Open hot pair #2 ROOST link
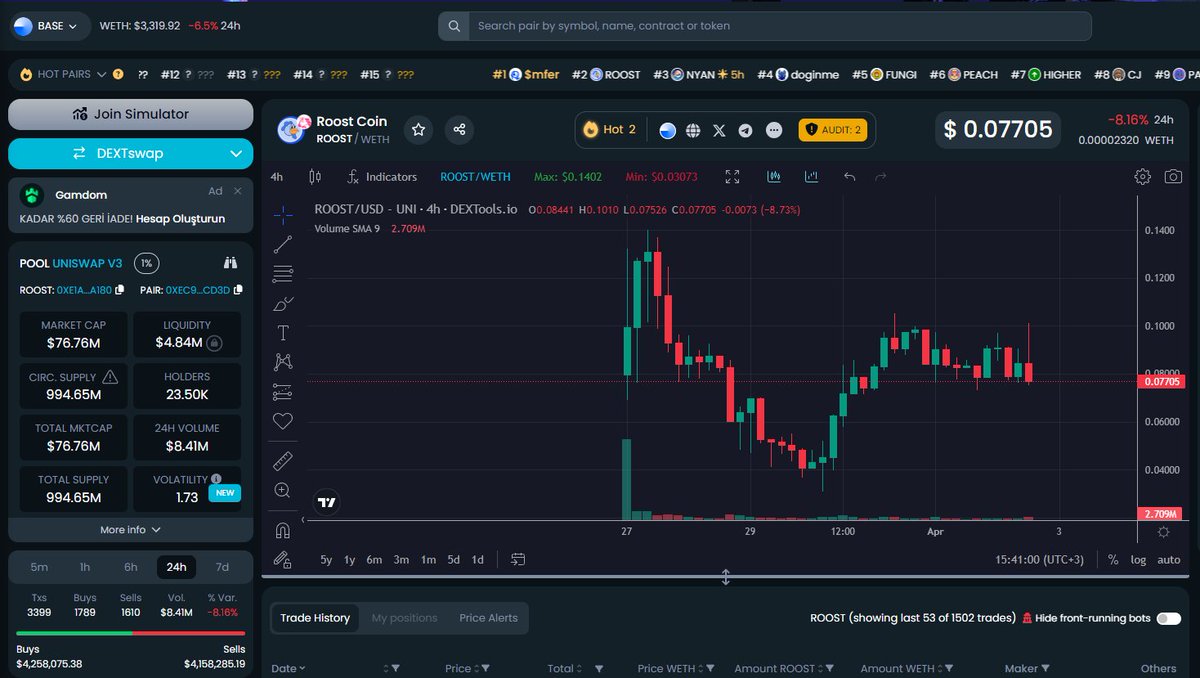Viewport: 1200px width, 678px height. click(x=606, y=74)
